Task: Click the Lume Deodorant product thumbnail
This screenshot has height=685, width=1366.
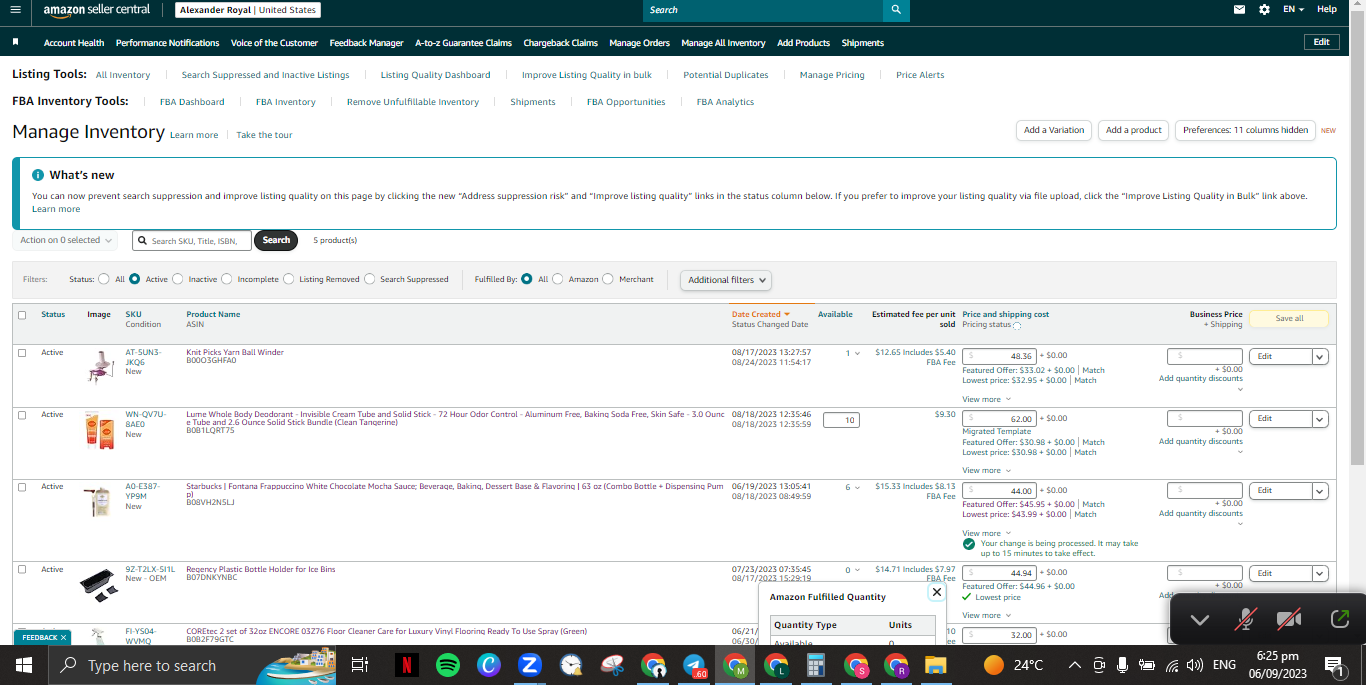Action: coord(100,431)
